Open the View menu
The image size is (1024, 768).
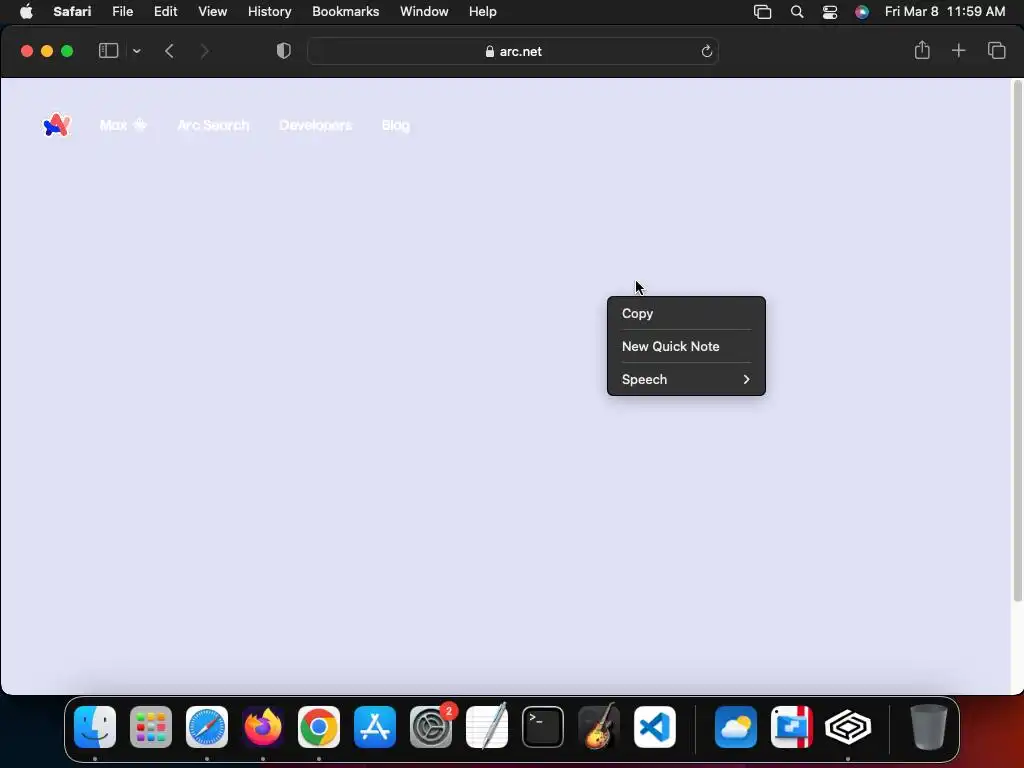(x=212, y=12)
